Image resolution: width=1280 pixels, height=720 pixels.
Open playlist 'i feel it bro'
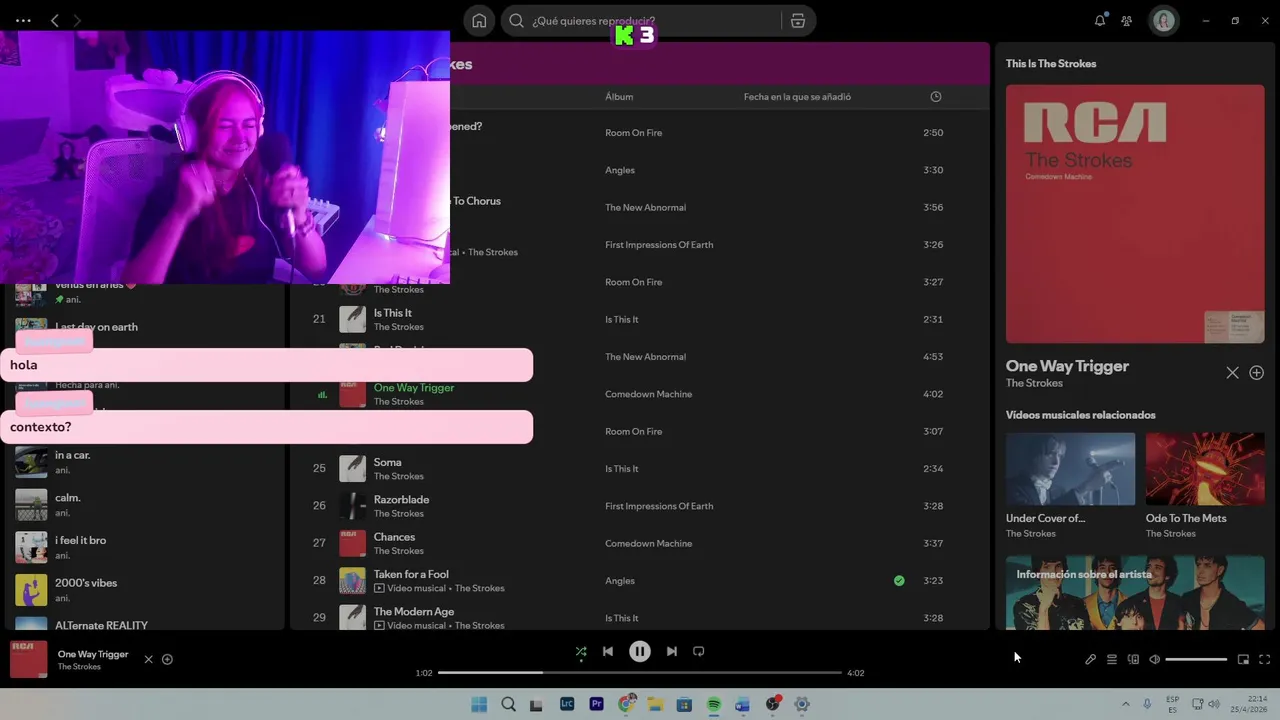145,547
